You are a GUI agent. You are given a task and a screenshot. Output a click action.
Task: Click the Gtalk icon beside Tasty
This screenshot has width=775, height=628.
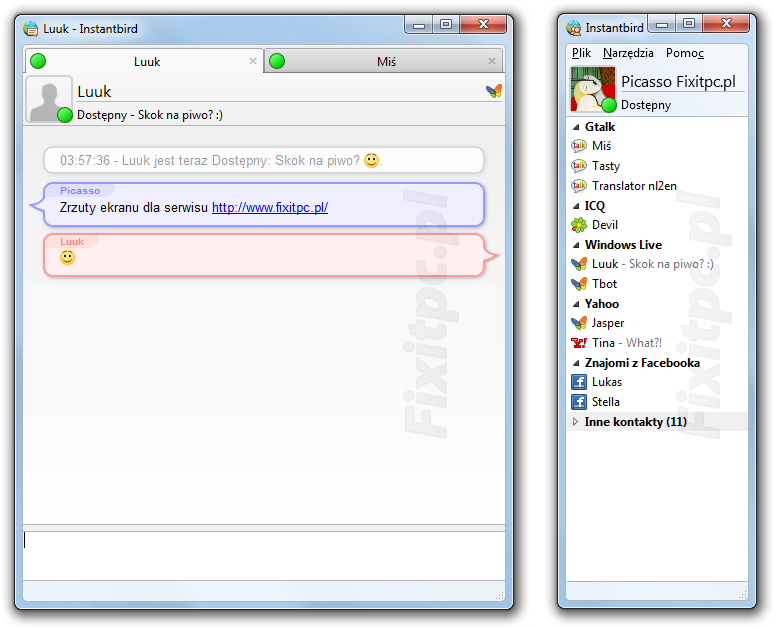578,166
